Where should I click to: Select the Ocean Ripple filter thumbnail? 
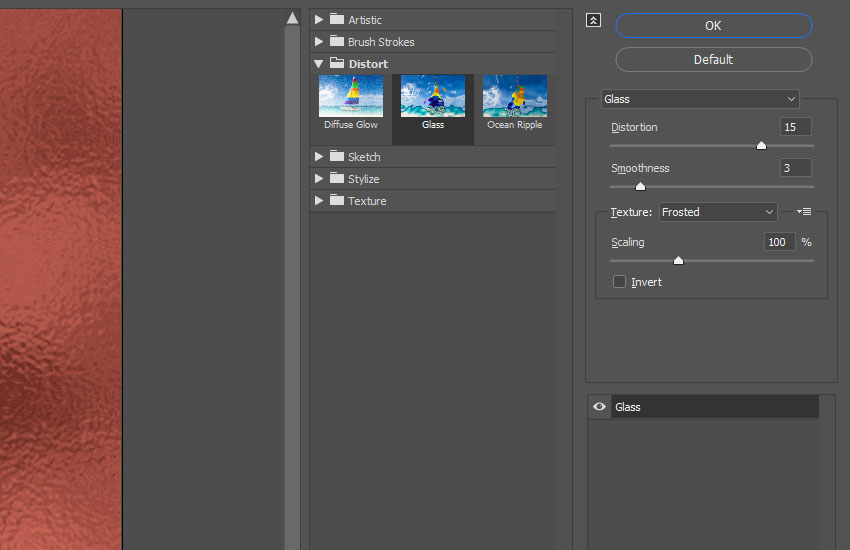[x=514, y=96]
